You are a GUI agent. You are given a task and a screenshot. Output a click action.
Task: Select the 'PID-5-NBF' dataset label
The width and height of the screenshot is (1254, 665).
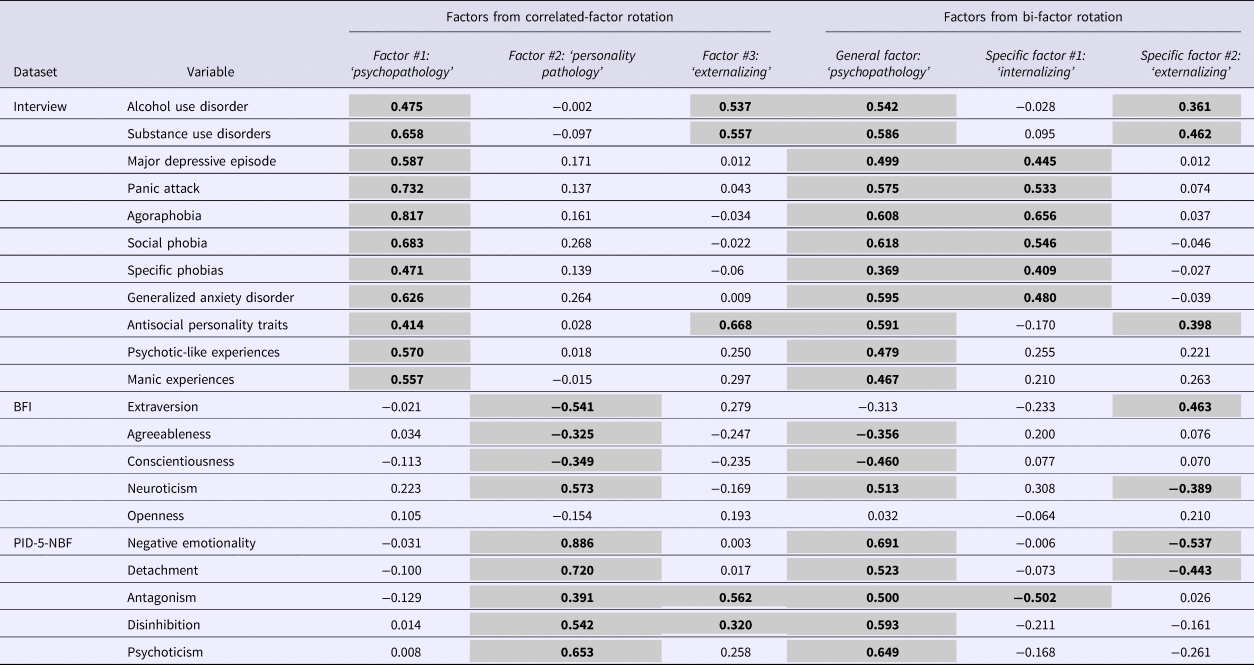pos(46,543)
